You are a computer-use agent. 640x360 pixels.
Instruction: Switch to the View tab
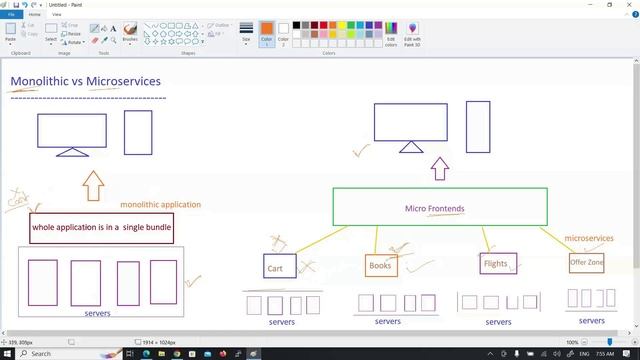point(57,14)
